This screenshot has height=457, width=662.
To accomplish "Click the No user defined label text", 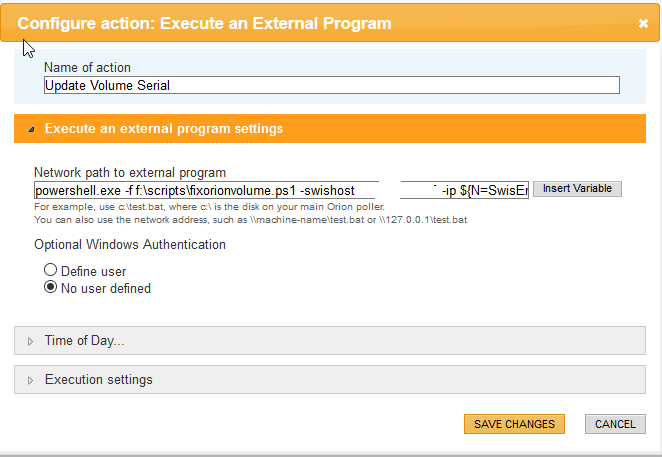I will coord(106,289).
